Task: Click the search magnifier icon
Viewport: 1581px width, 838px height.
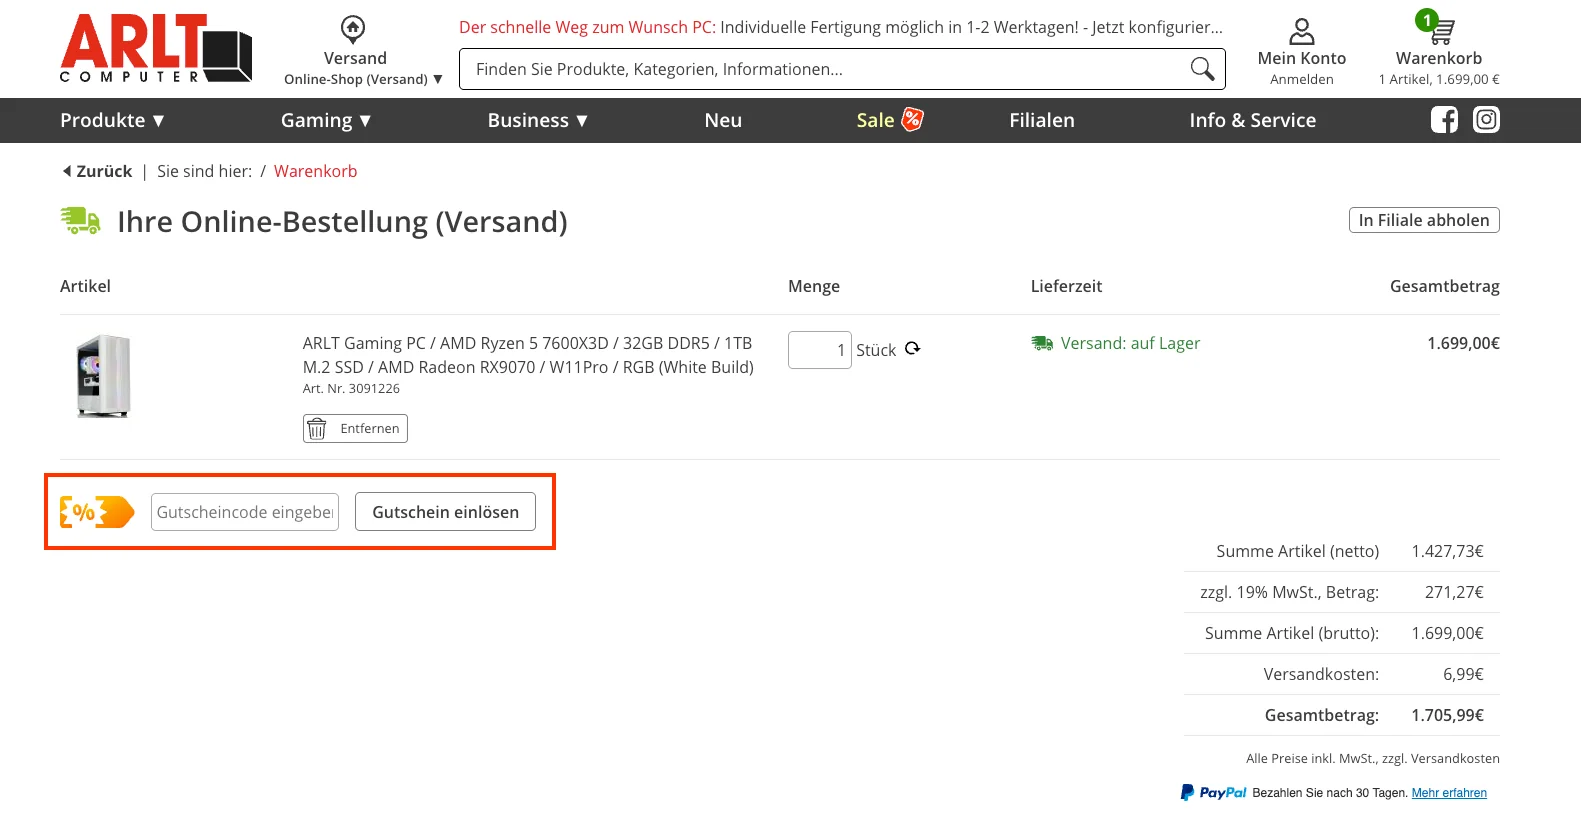Action: (x=1202, y=69)
